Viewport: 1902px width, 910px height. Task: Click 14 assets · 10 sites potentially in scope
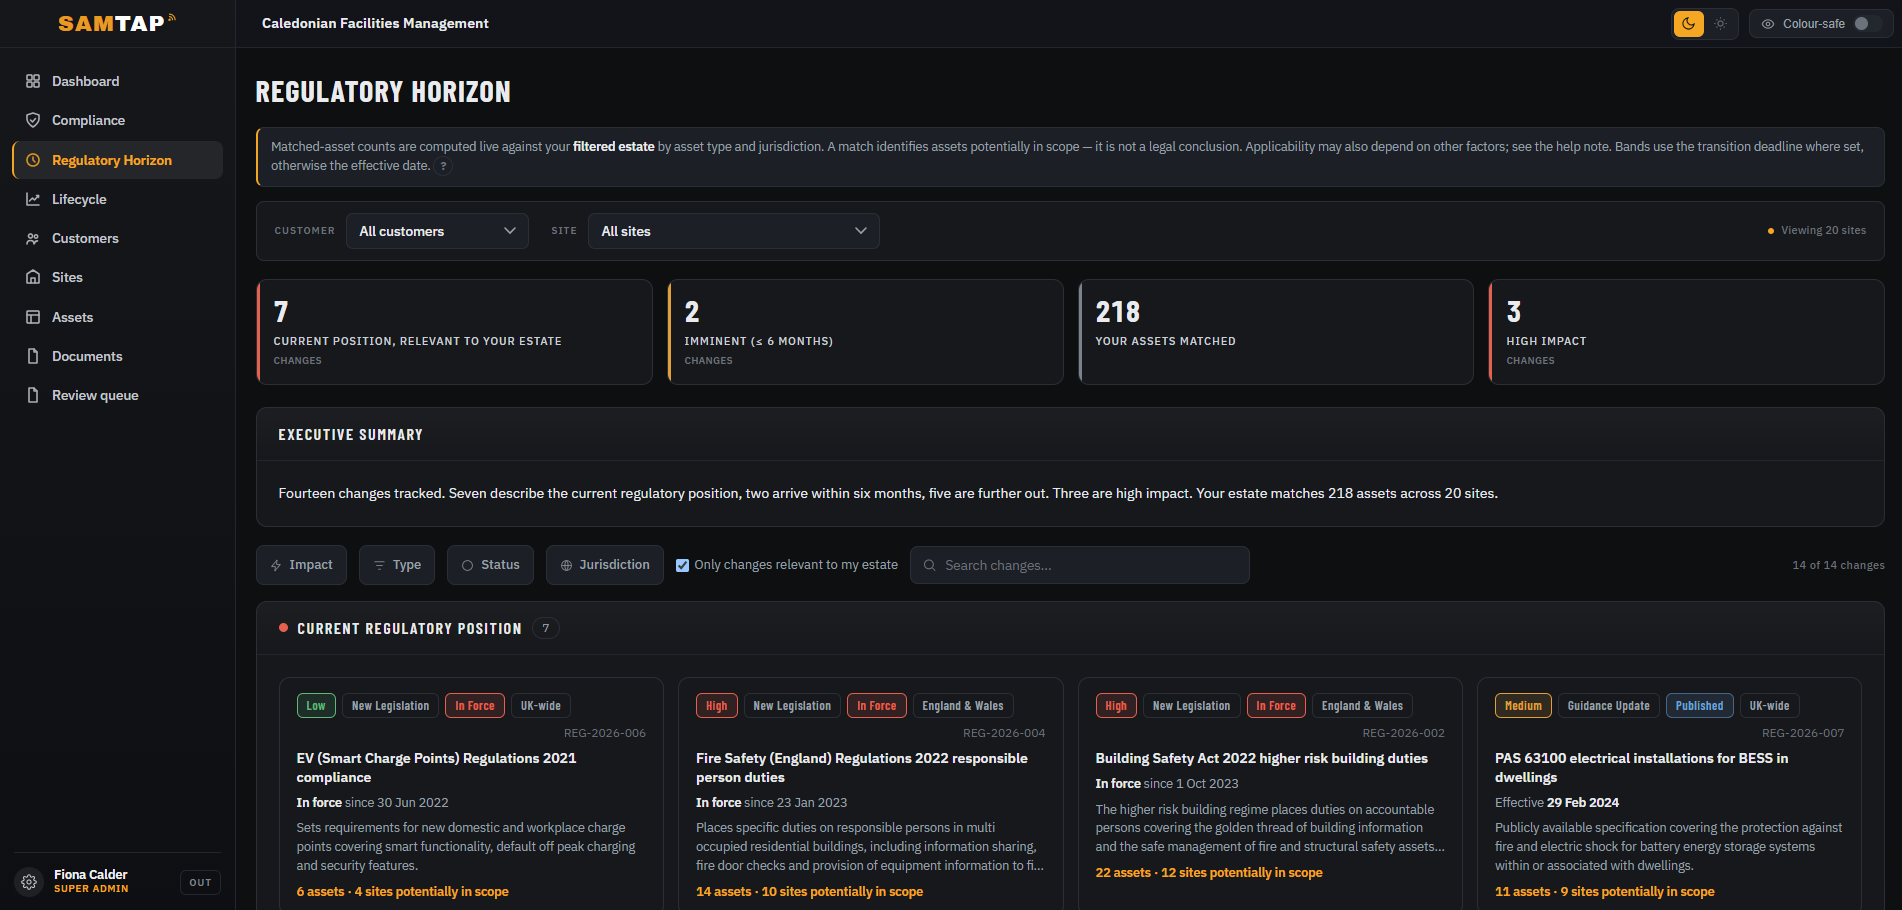[809, 891]
